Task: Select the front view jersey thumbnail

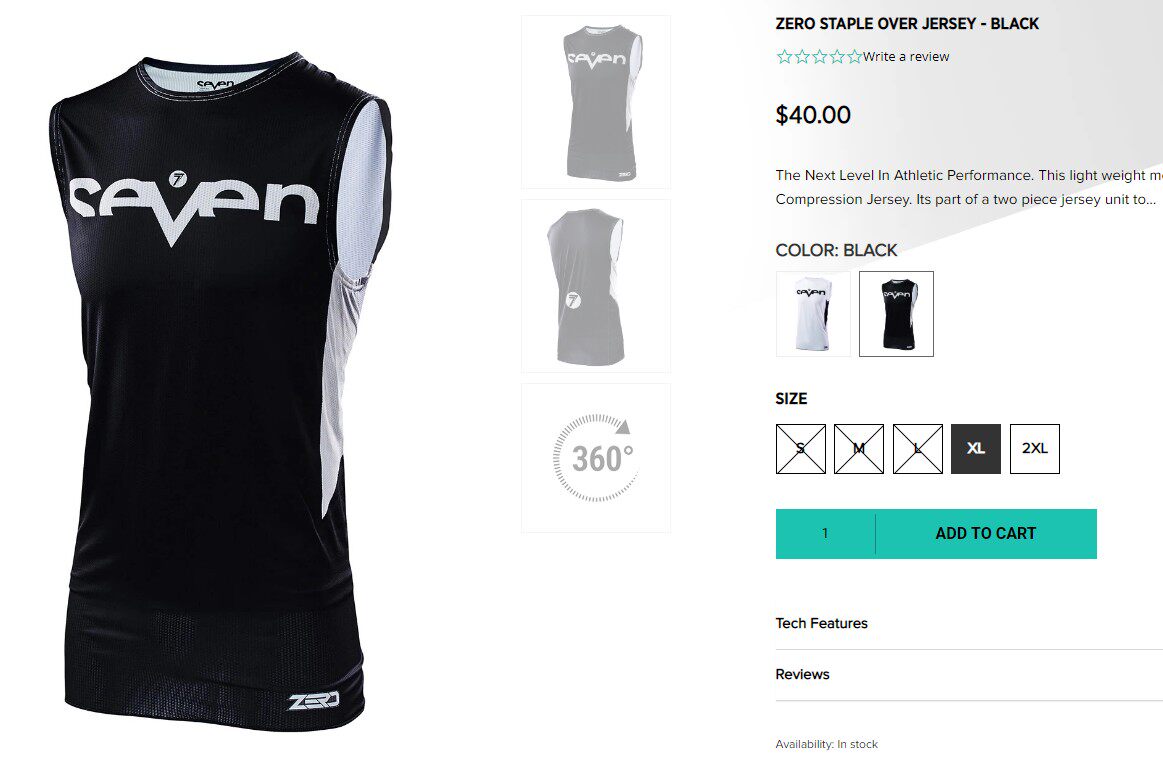Action: coord(596,102)
